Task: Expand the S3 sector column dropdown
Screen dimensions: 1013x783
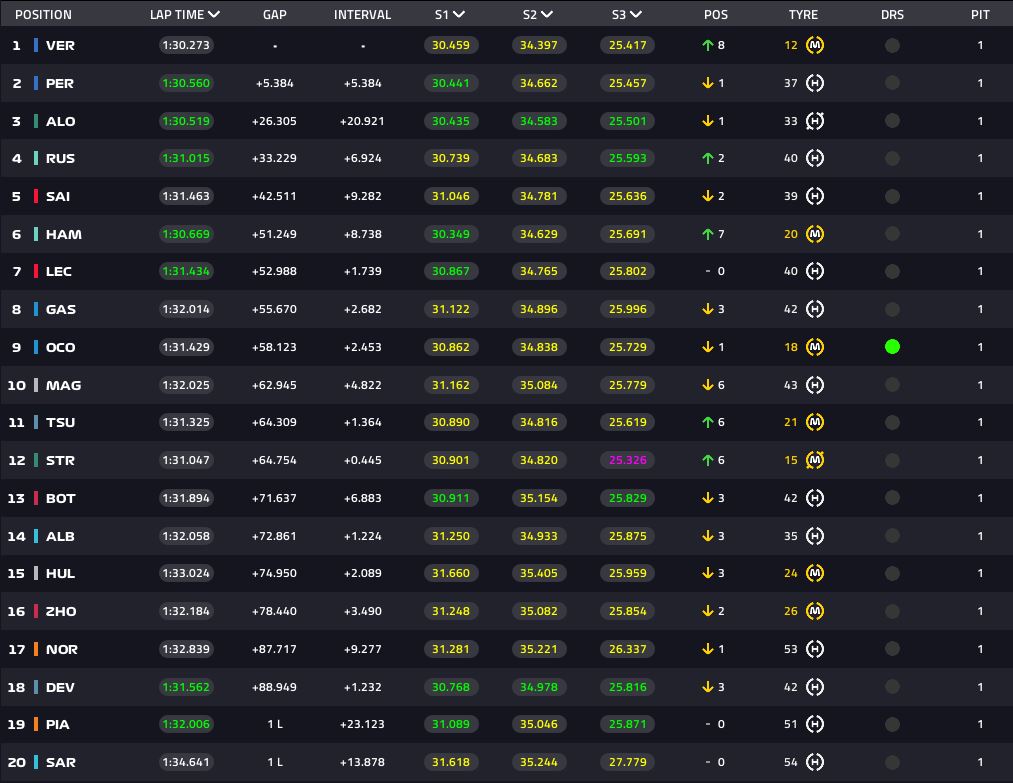Action: click(636, 15)
